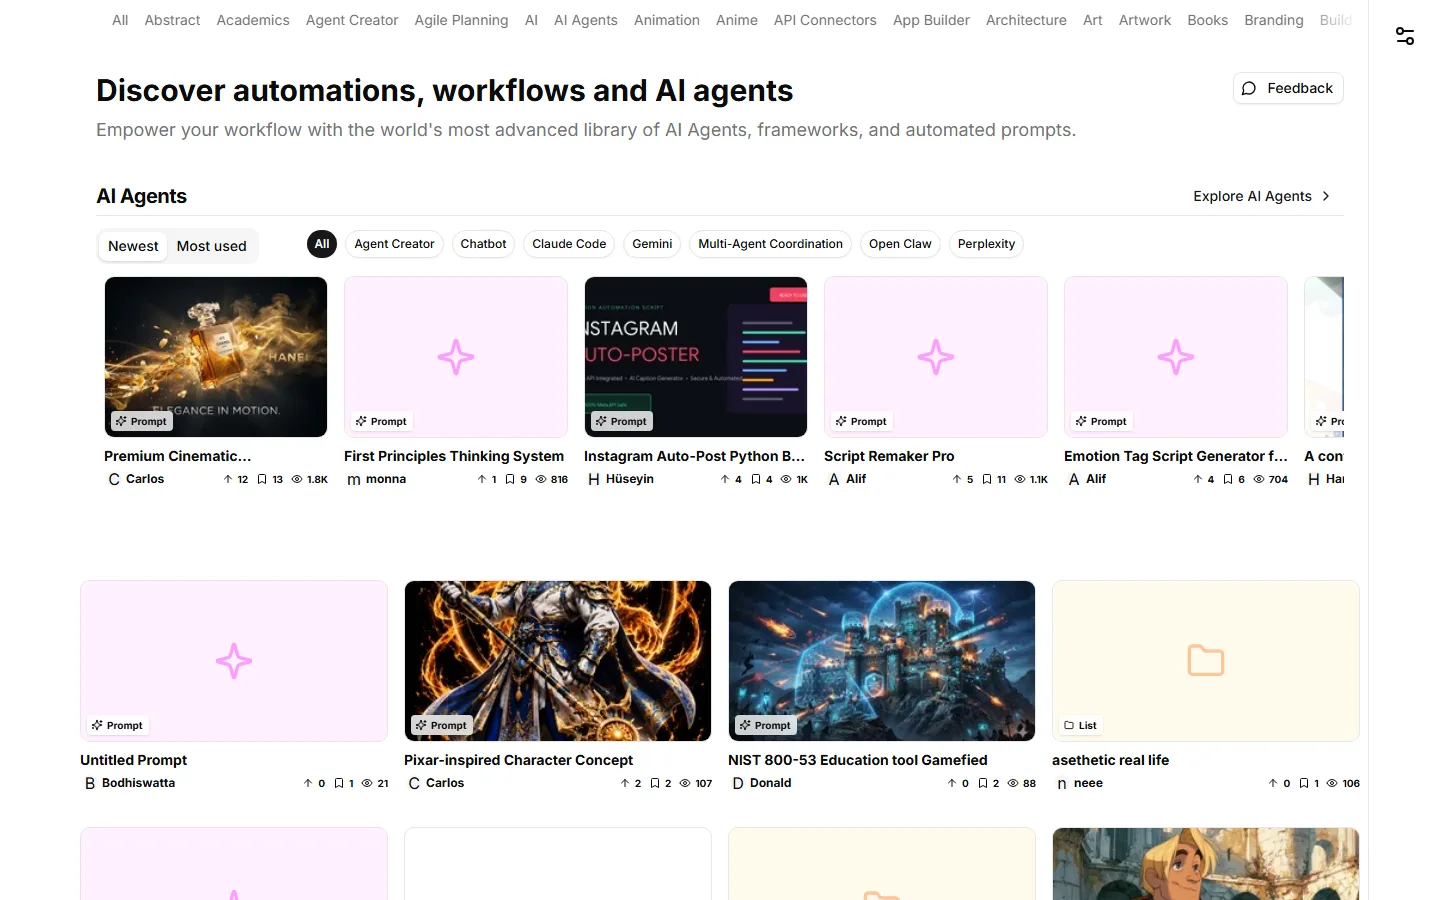
Task: Click sparkle icon on Emotion Tag Script card
Action: [x=1176, y=357]
